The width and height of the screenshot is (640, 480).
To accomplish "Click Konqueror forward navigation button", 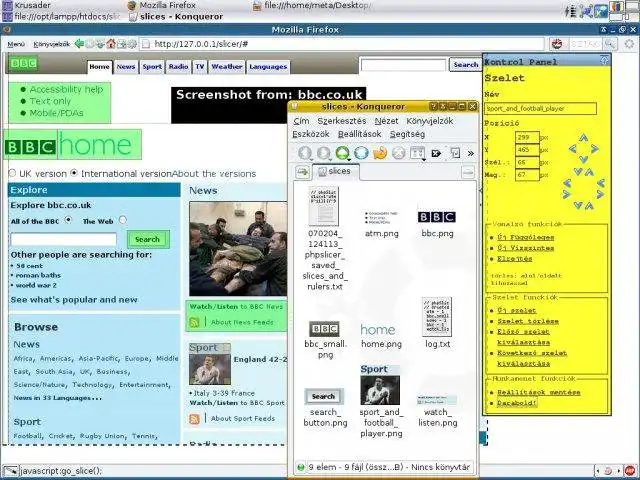I will coord(324,153).
